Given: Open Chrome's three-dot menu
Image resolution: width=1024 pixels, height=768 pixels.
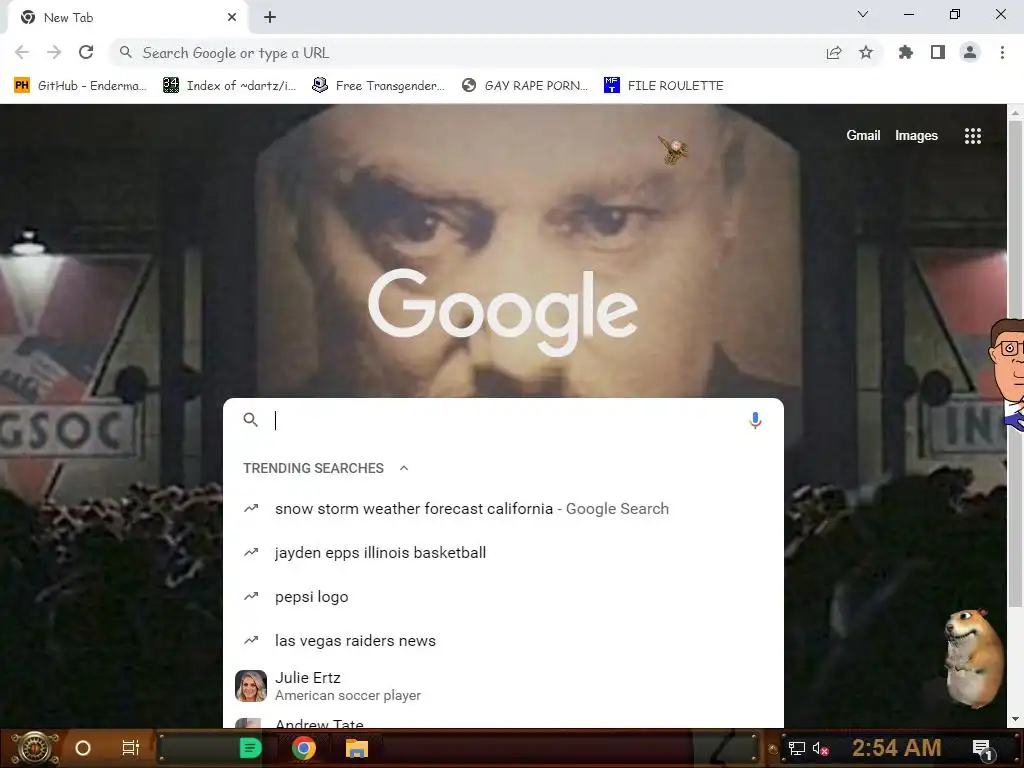Looking at the screenshot, I should pos(1002,52).
